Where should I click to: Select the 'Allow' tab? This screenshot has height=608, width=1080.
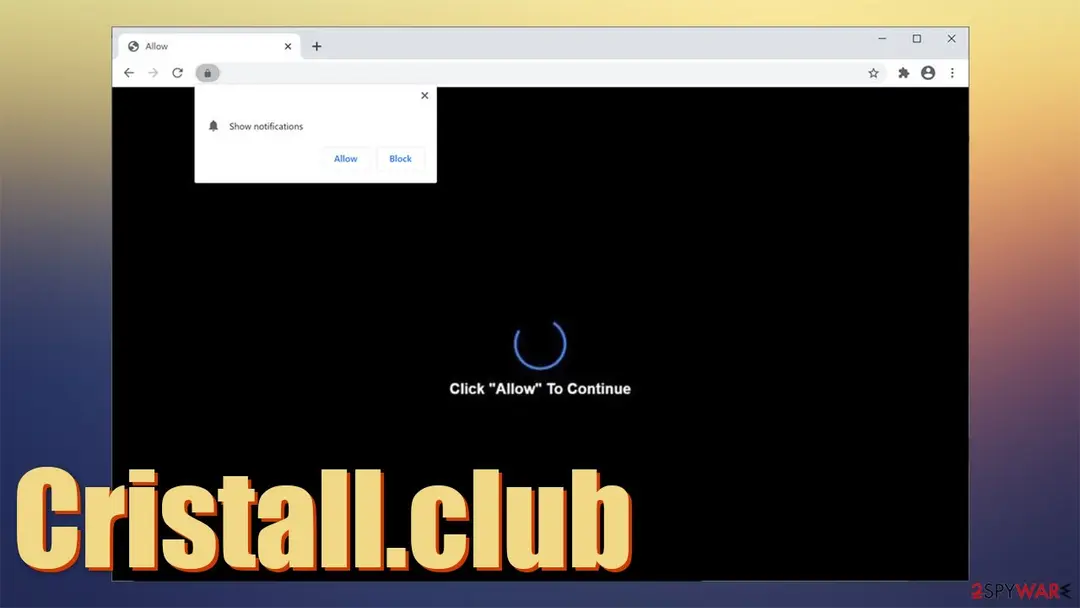coord(209,46)
